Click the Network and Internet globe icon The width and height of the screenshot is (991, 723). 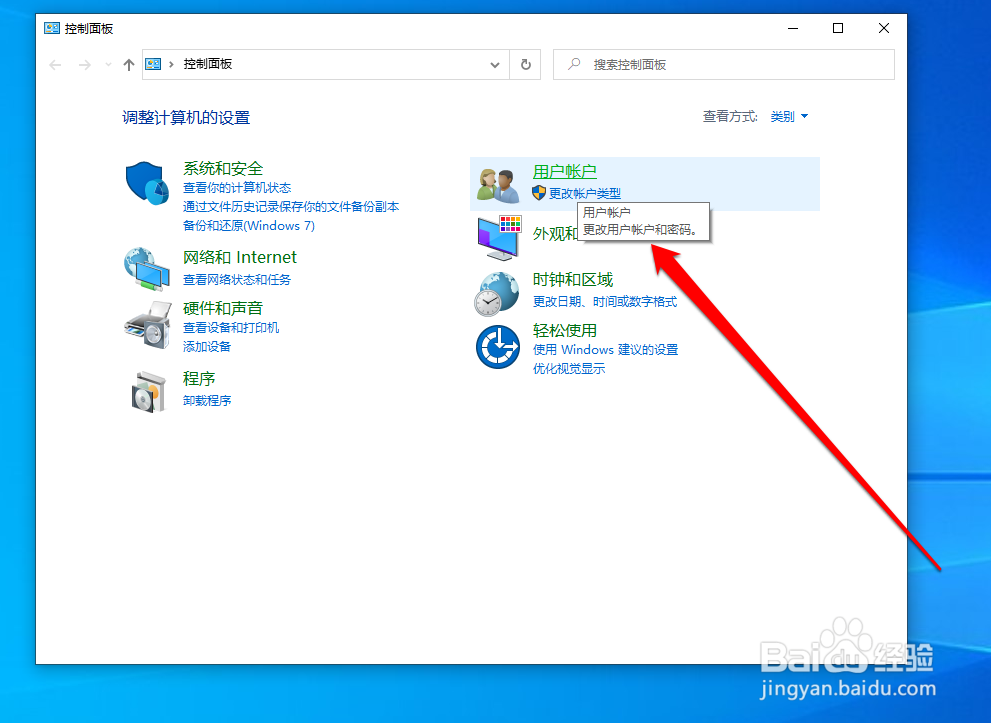click(147, 269)
